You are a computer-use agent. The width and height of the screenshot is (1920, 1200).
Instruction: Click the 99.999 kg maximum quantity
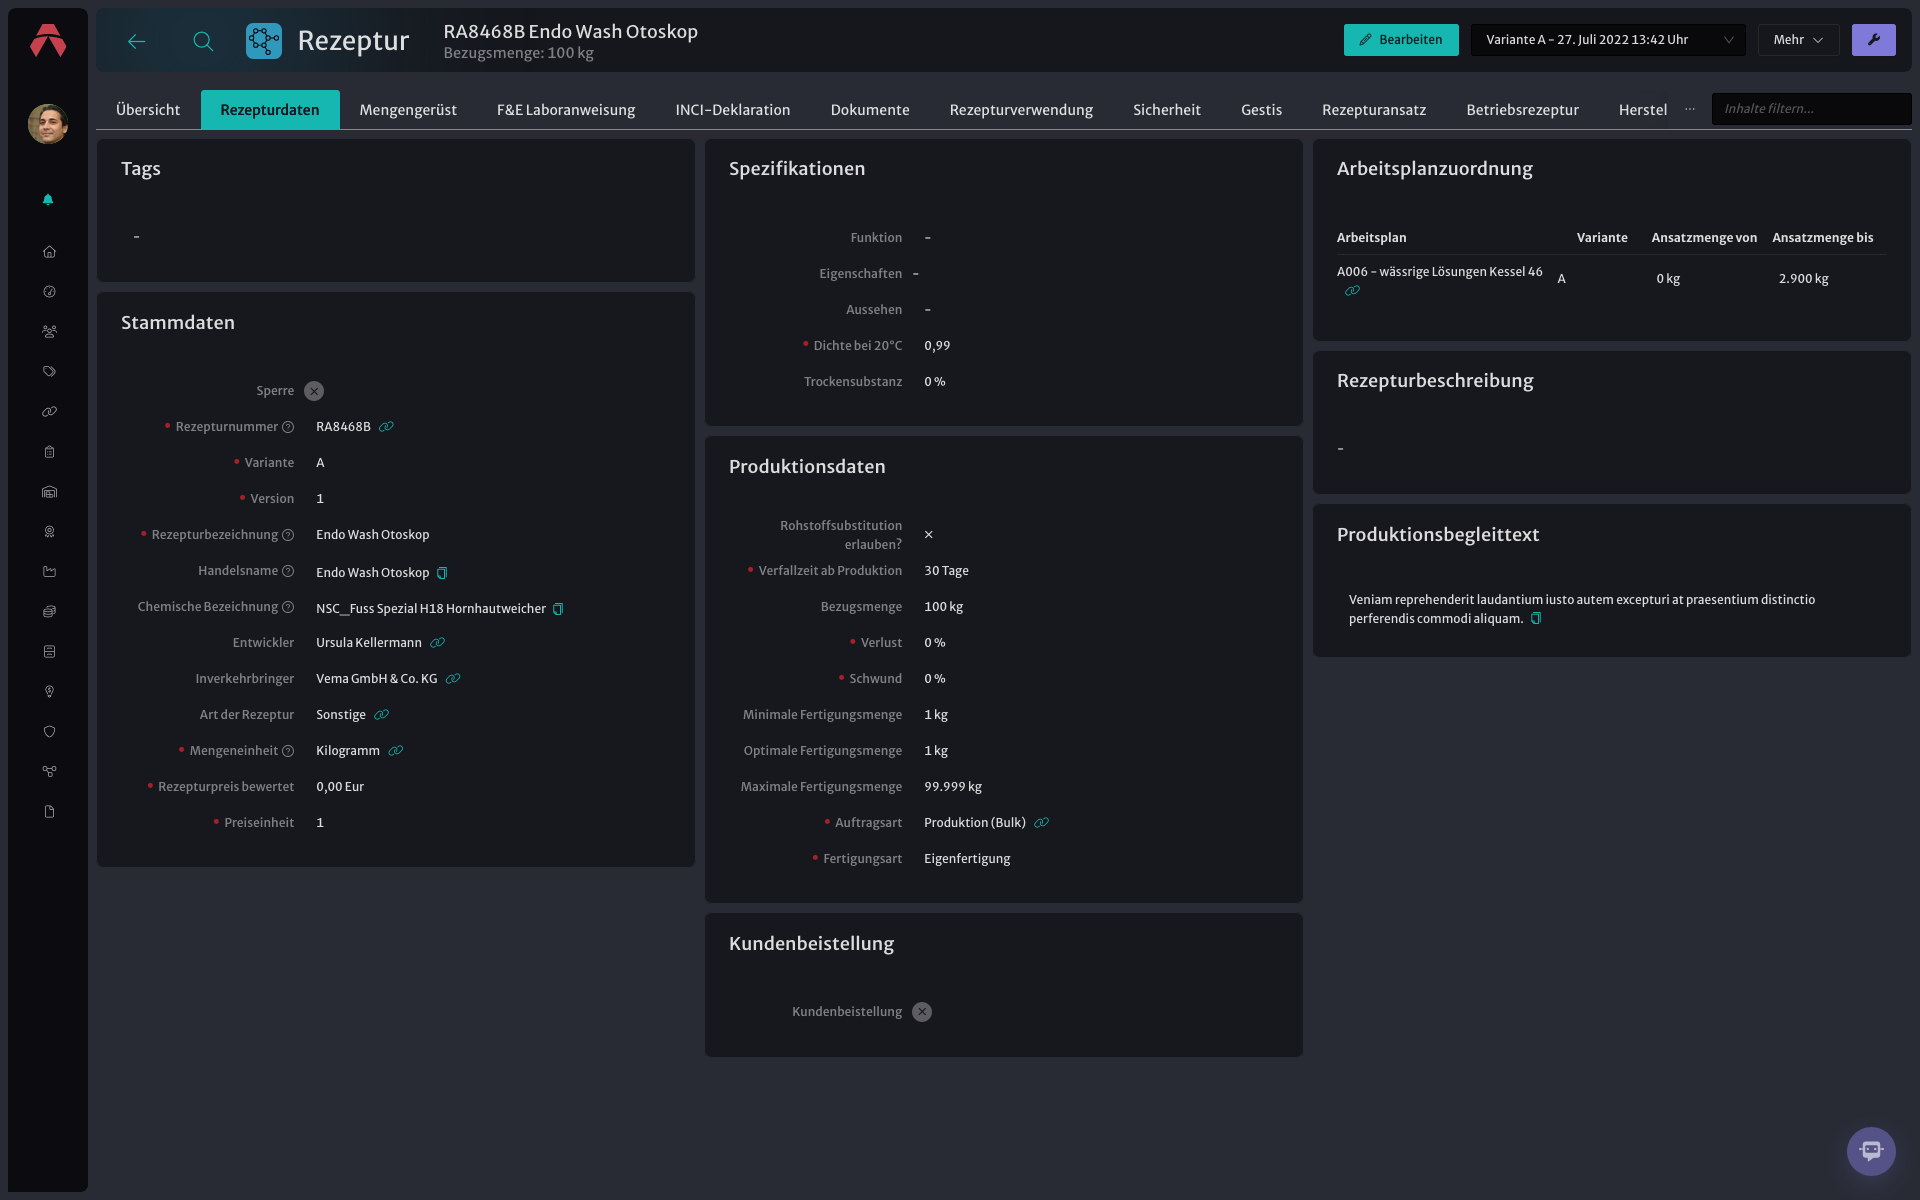[953, 787]
